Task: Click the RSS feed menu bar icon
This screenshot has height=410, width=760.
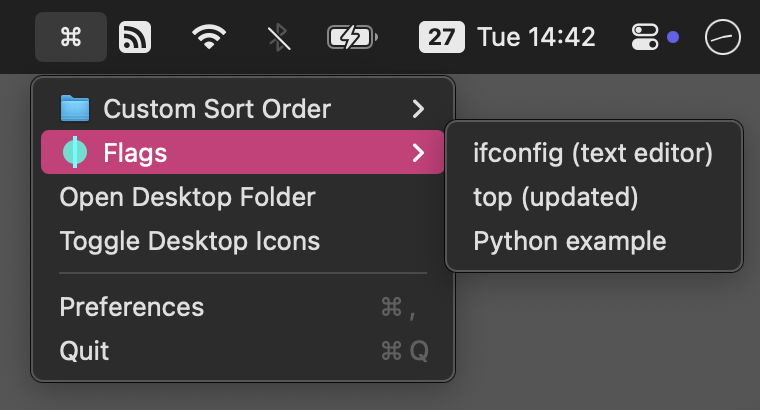Action: coord(135,38)
